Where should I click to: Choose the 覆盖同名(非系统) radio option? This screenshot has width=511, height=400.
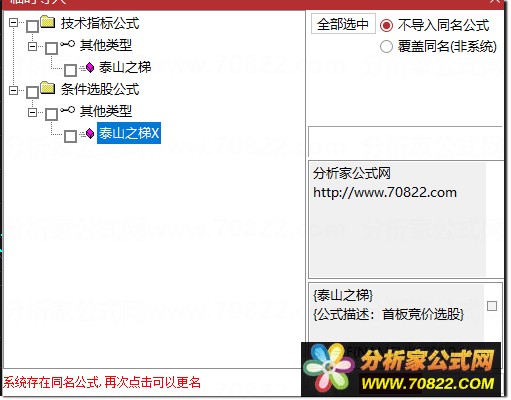[386, 46]
